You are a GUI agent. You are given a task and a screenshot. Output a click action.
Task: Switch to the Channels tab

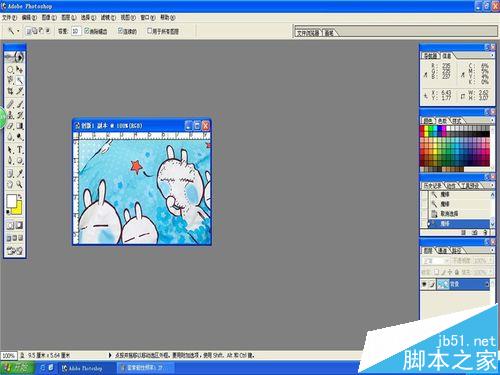tap(443, 250)
